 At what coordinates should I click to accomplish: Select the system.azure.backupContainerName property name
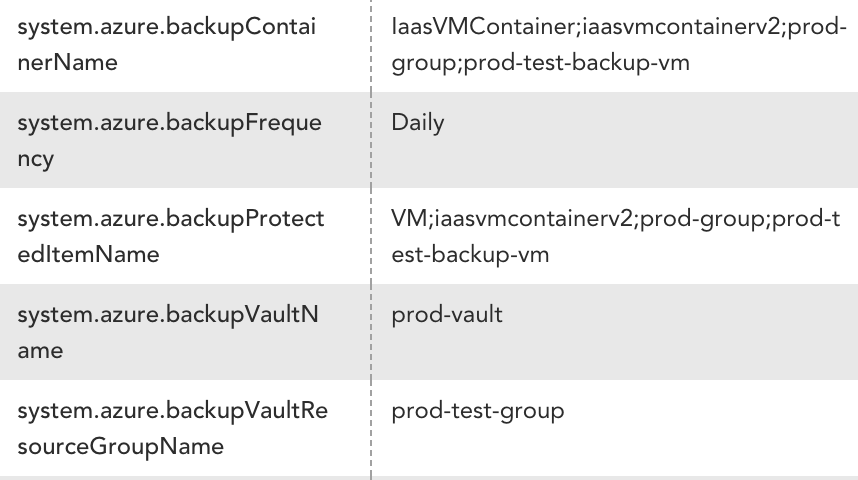pos(166,44)
